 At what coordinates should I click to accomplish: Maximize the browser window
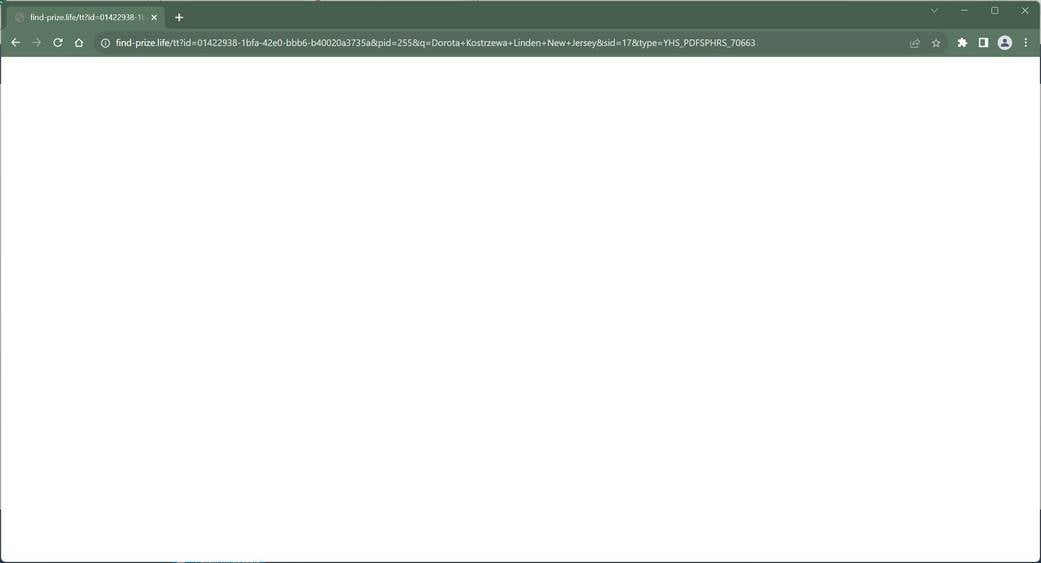[x=995, y=11]
